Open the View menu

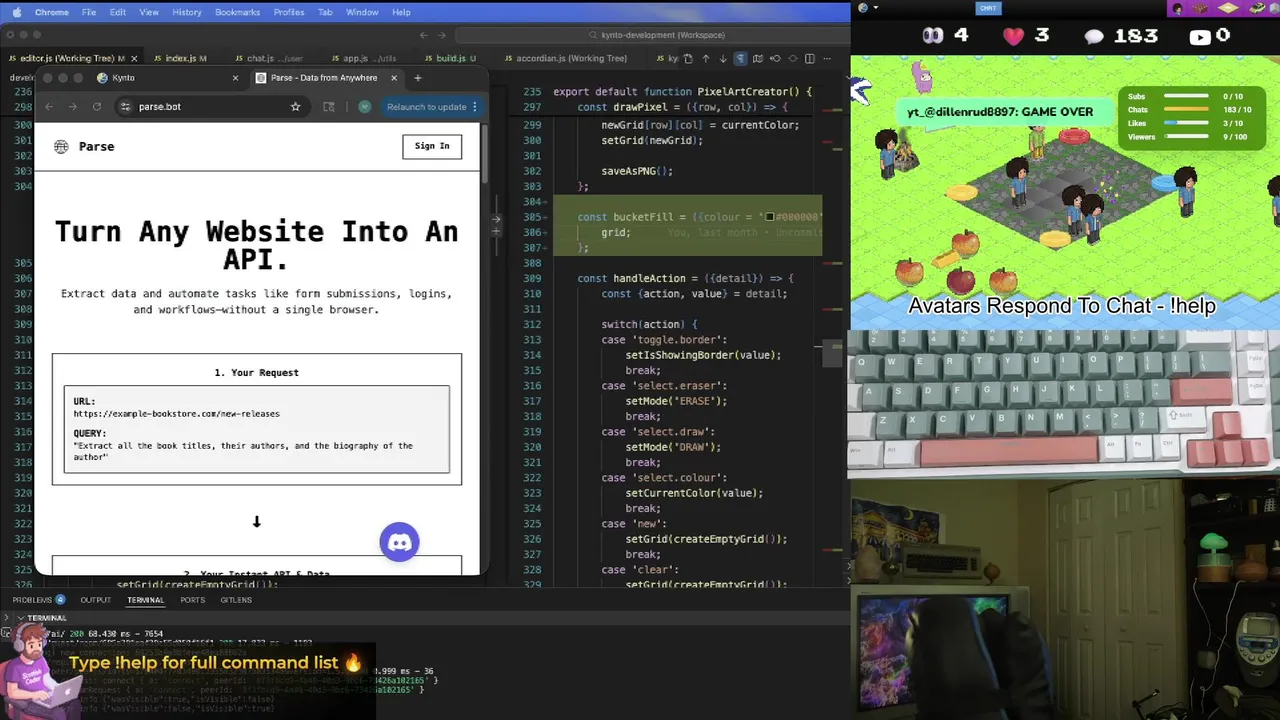coord(149,12)
